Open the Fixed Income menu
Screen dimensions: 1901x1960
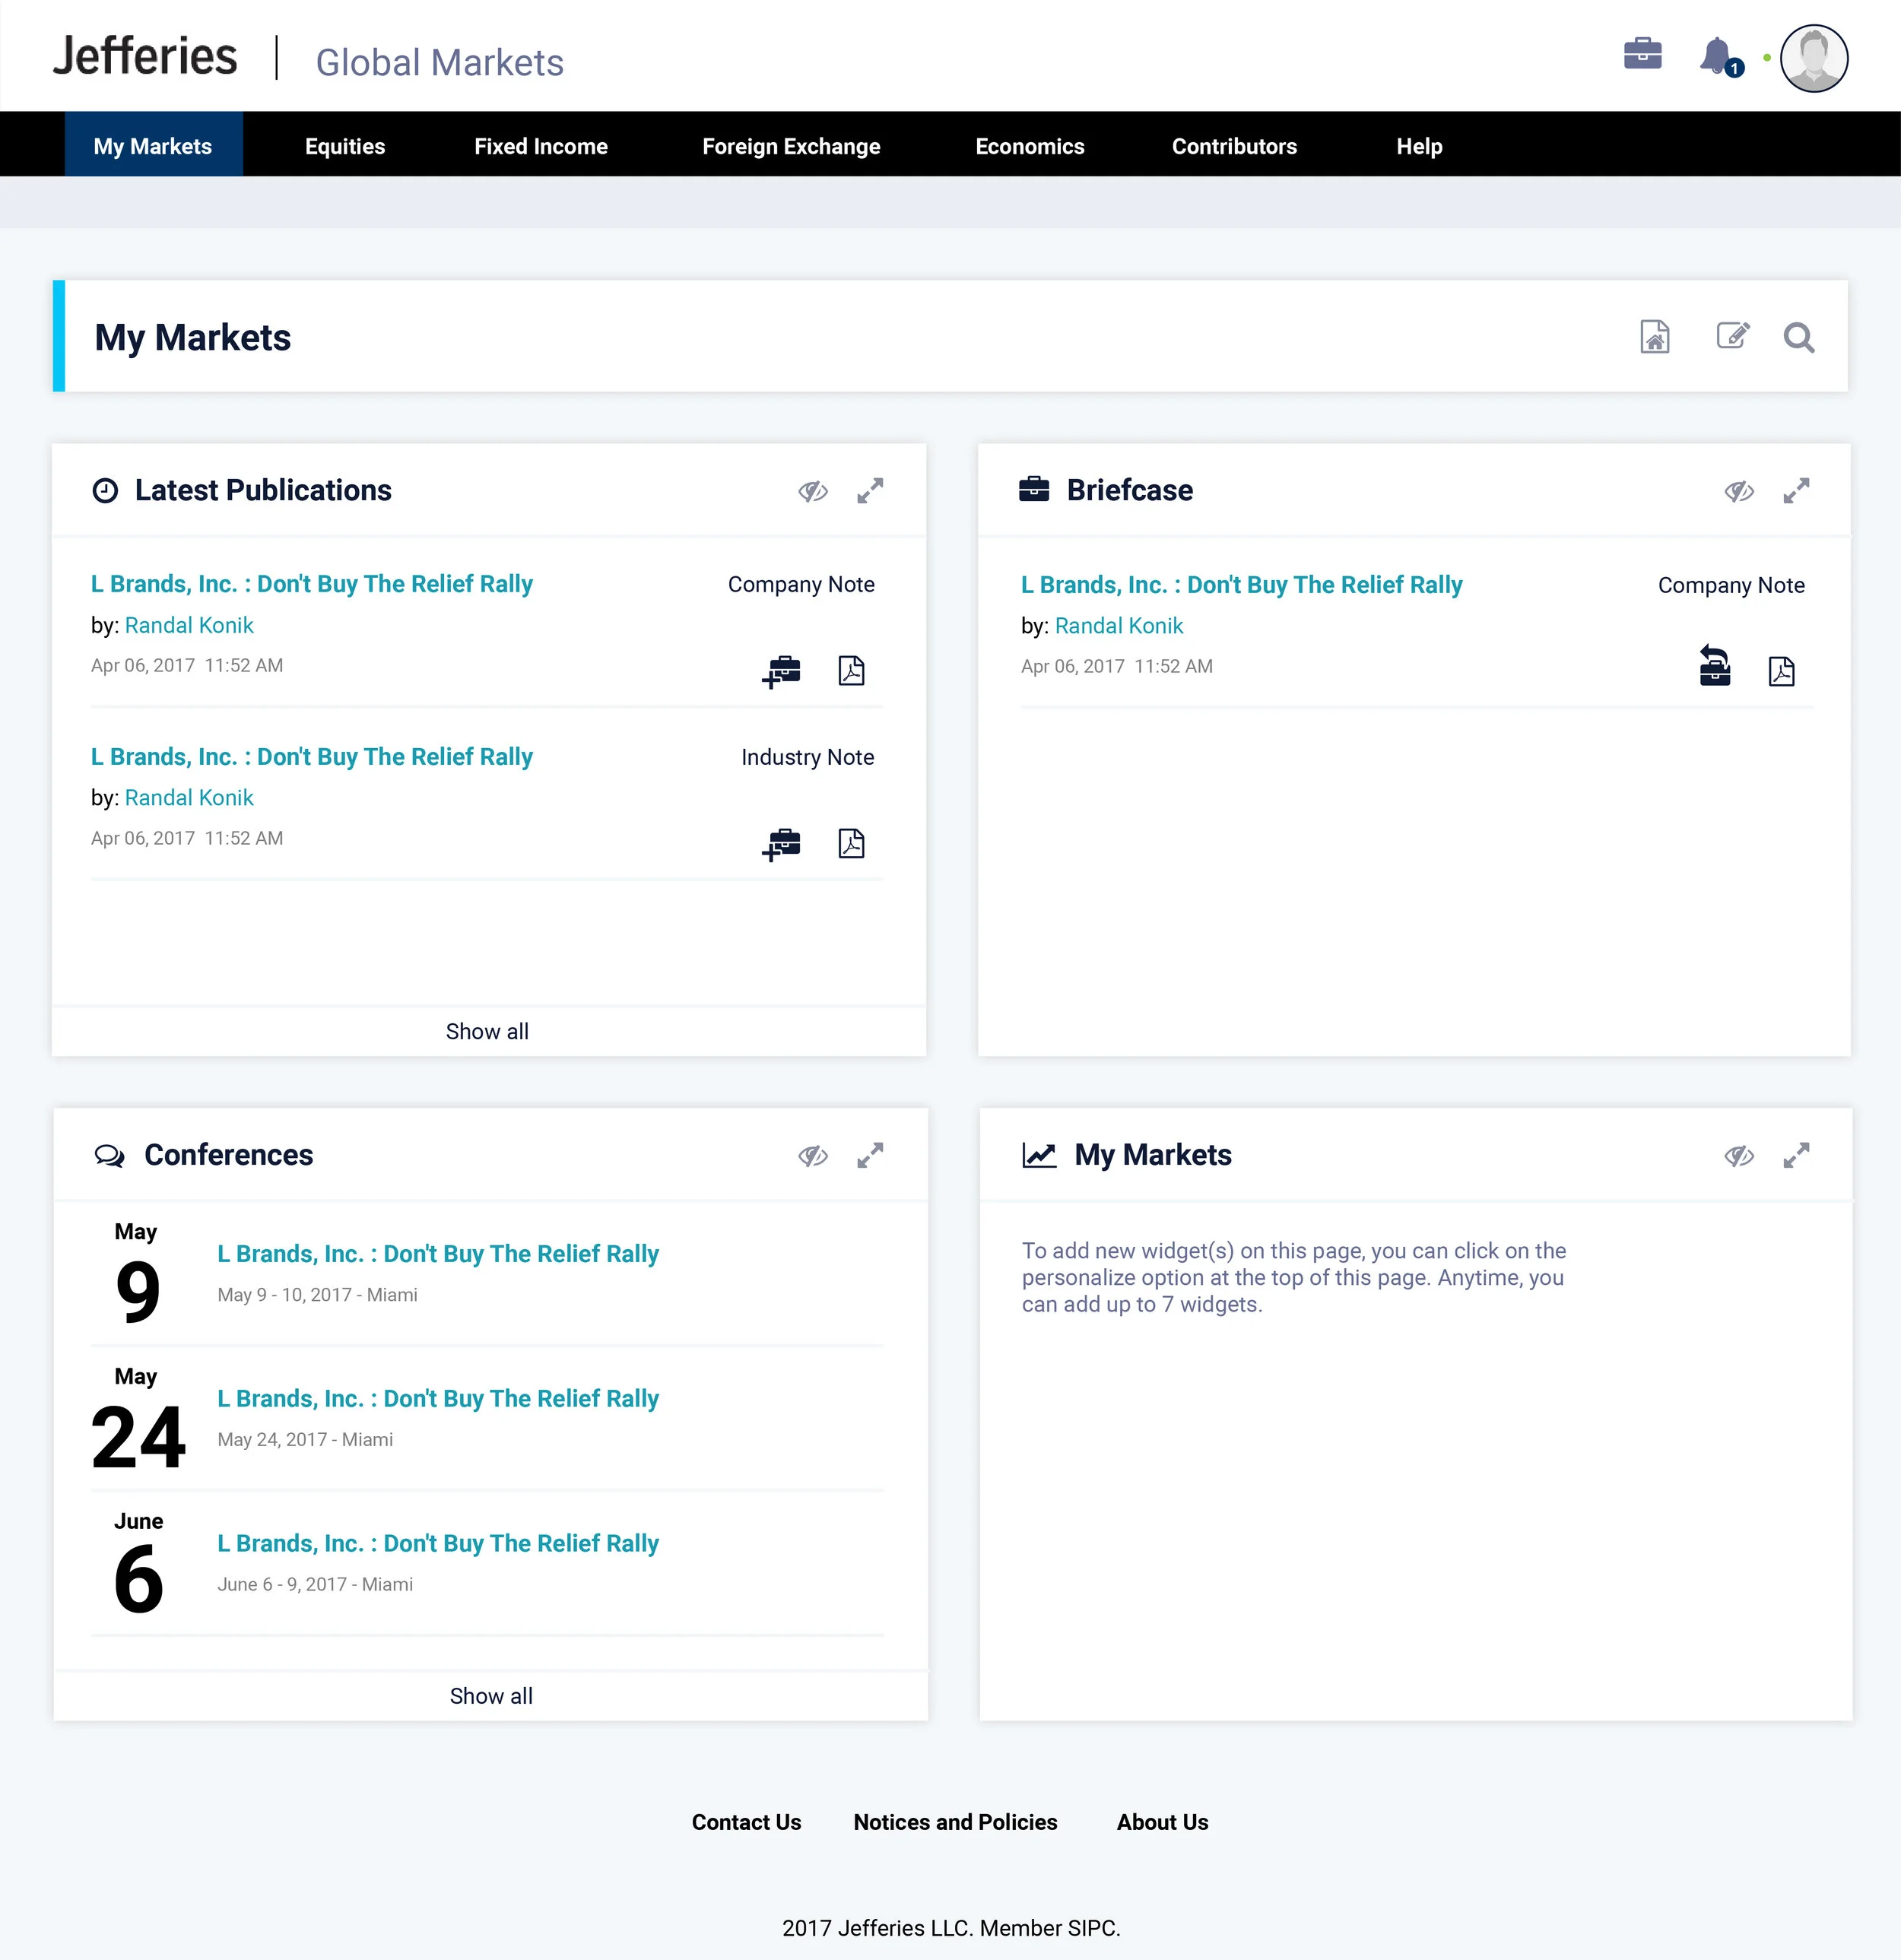coord(540,146)
